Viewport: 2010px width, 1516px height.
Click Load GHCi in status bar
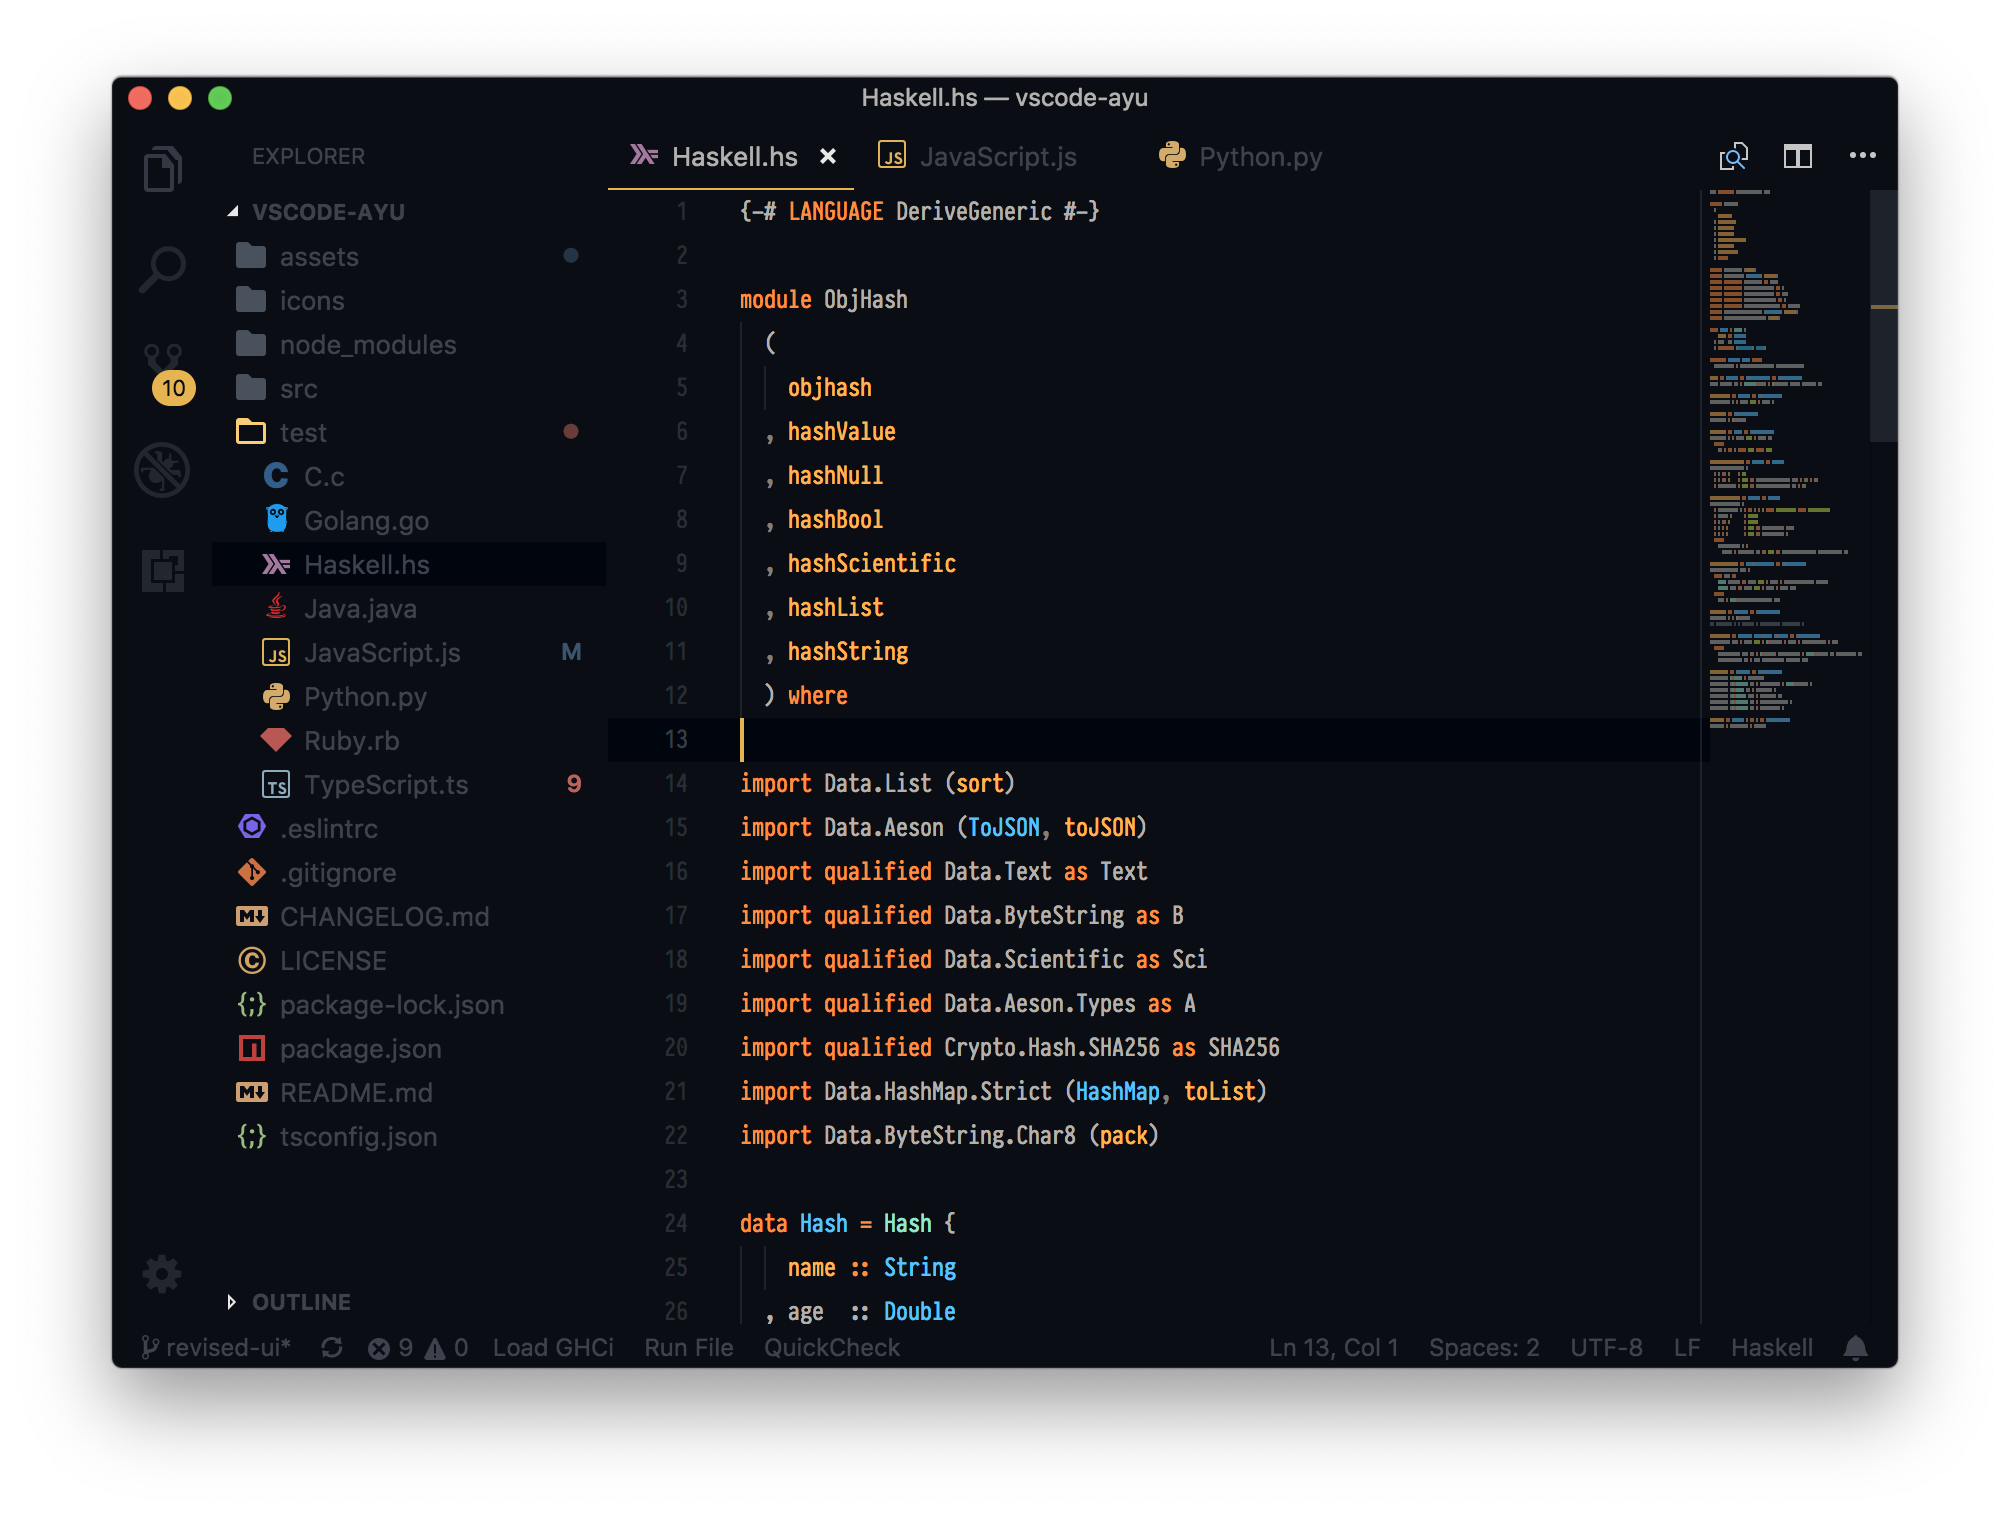(x=553, y=1348)
